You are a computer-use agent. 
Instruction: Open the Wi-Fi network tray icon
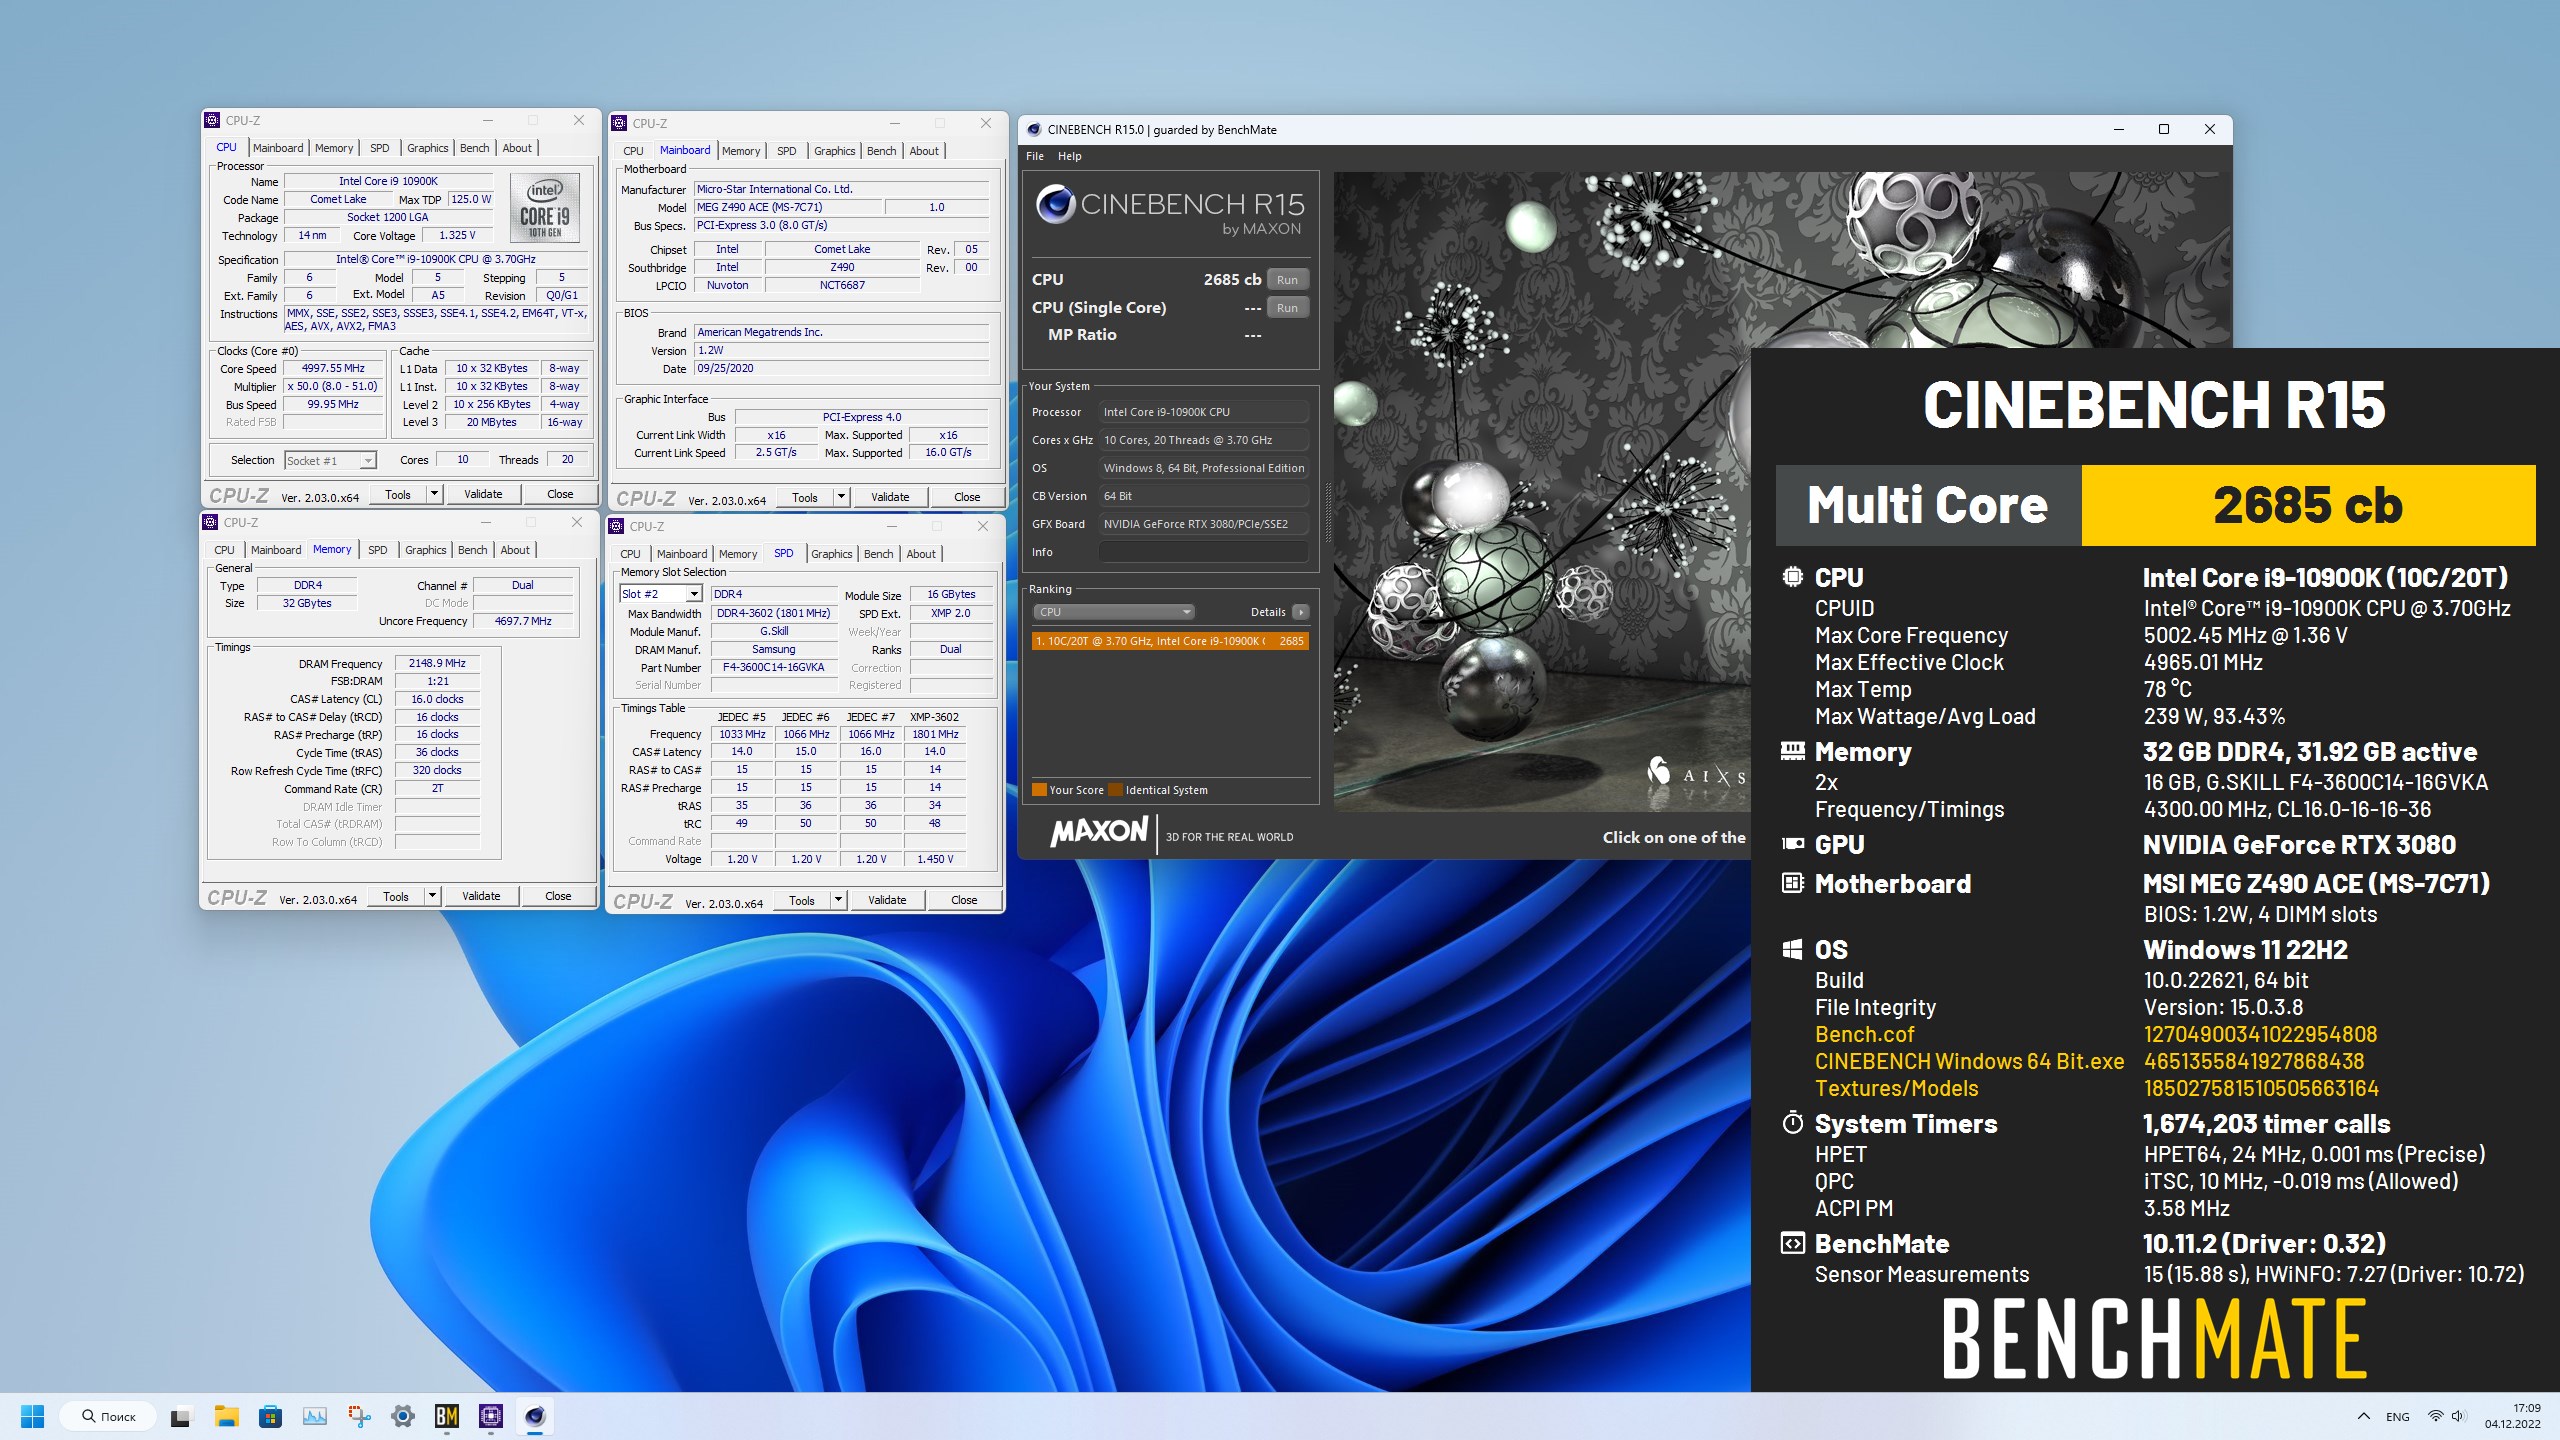(2436, 1416)
